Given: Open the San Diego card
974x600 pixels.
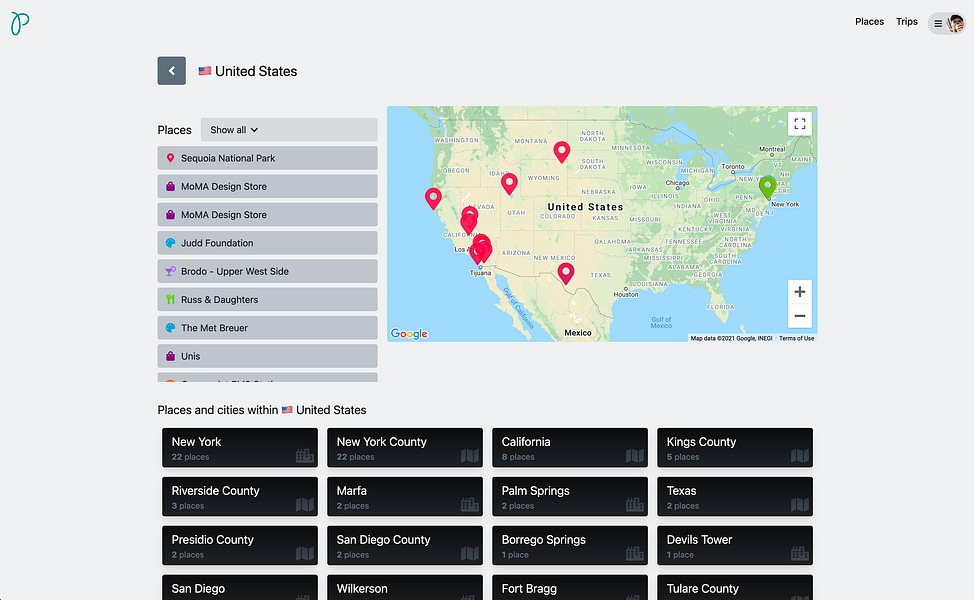Looking at the screenshot, I should (x=240, y=588).
